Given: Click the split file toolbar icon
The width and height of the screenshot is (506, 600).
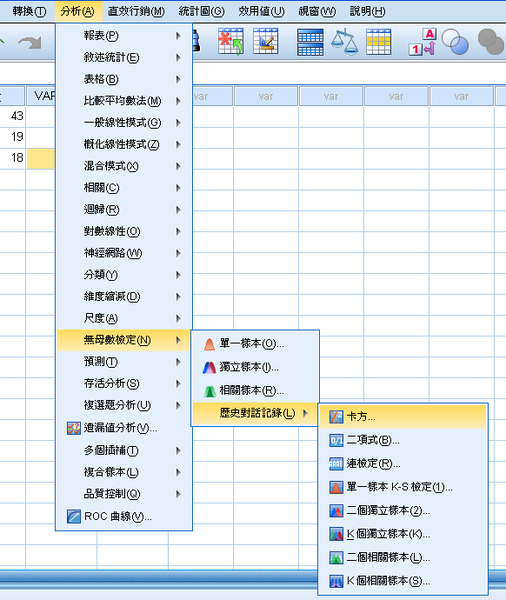Looking at the screenshot, I should coord(310,42).
